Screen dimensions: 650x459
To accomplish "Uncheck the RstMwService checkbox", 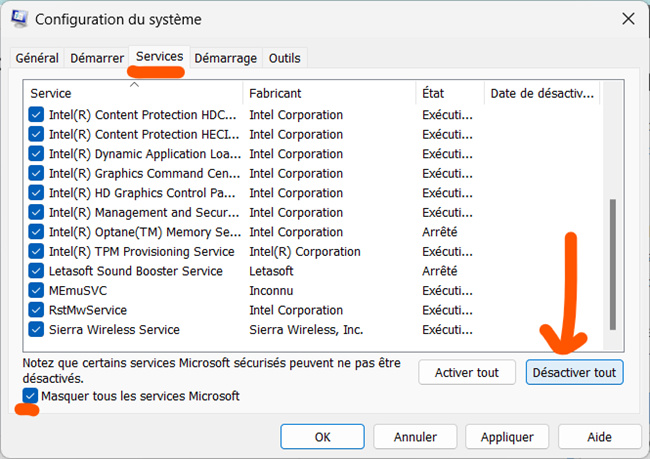I will pos(36,310).
